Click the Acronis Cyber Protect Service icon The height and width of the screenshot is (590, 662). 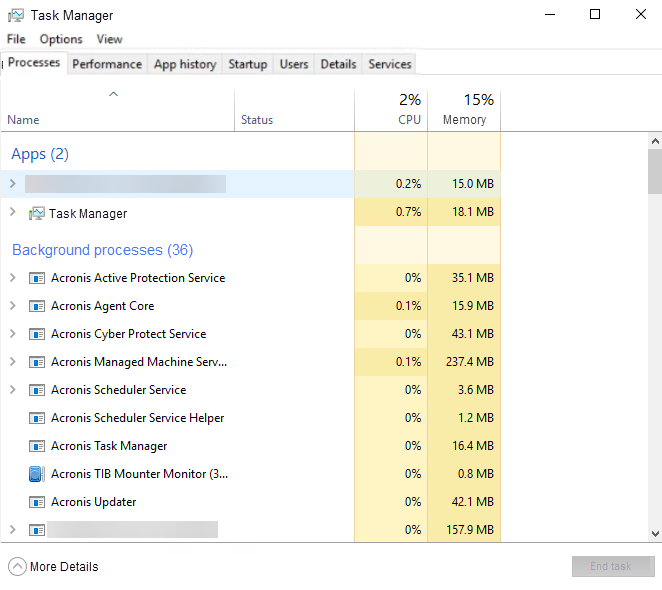tap(37, 334)
